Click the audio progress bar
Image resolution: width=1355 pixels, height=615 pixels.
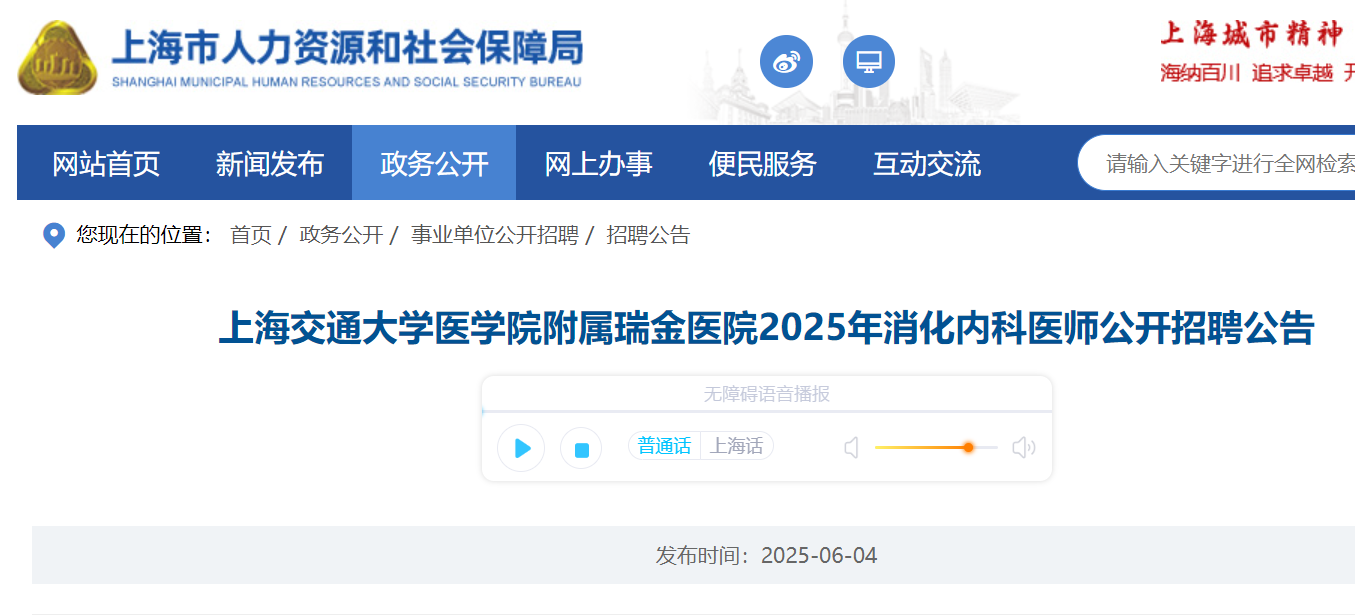click(767, 411)
